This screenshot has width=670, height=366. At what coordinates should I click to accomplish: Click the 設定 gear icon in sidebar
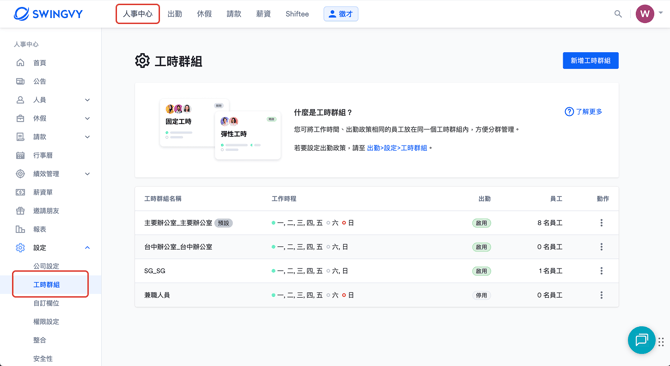pos(20,248)
